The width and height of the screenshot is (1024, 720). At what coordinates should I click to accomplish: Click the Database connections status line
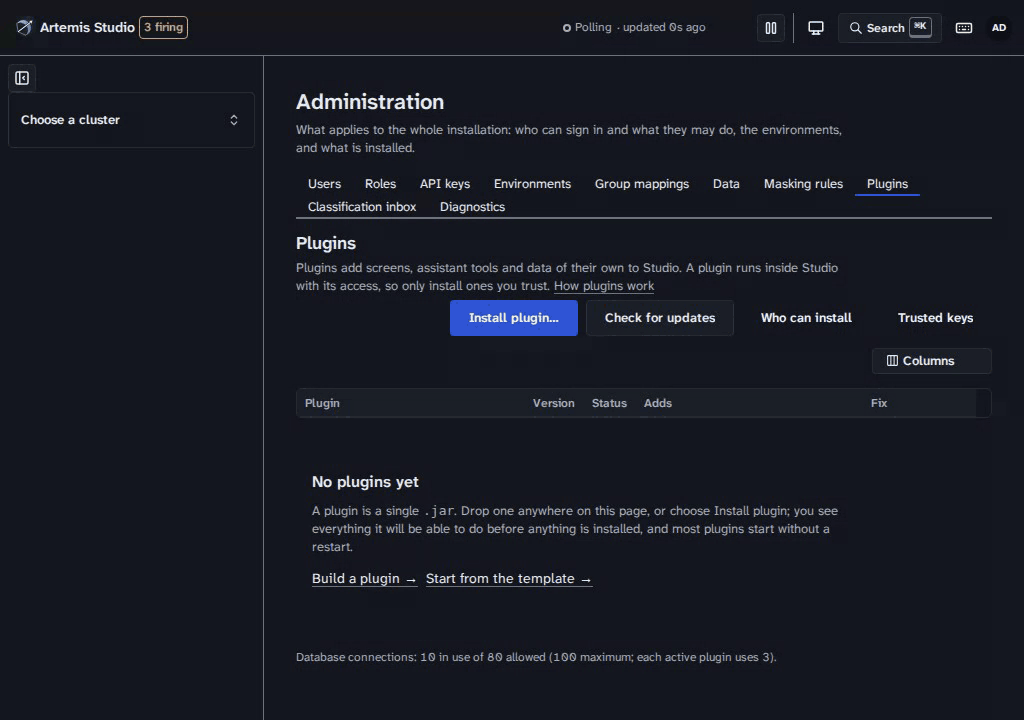(x=536, y=657)
